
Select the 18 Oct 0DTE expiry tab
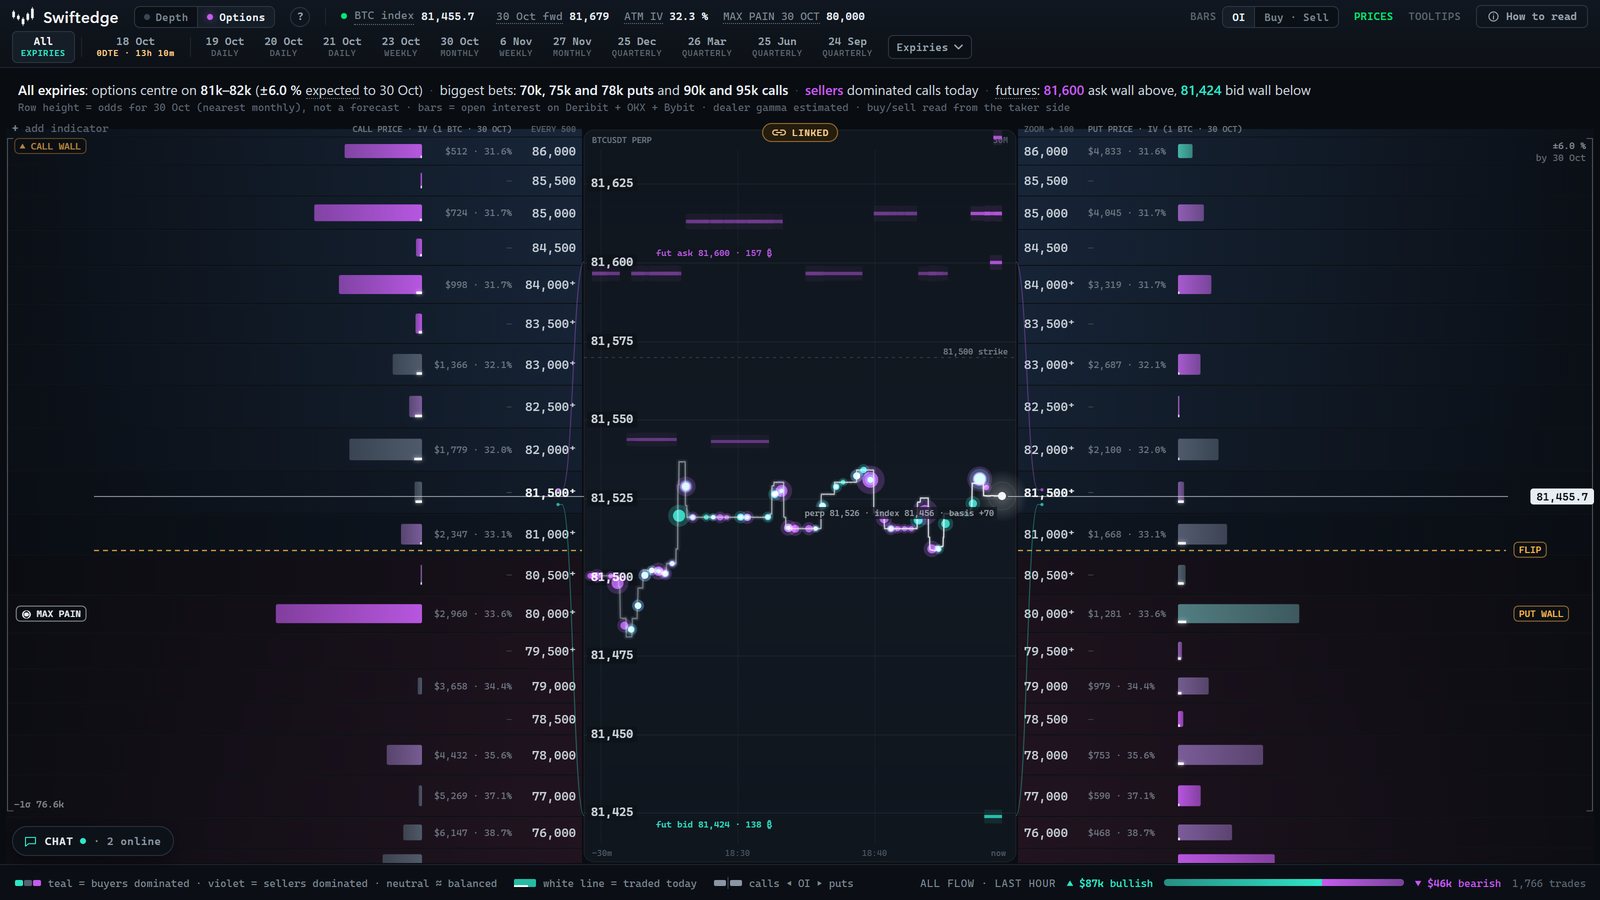point(135,47)
